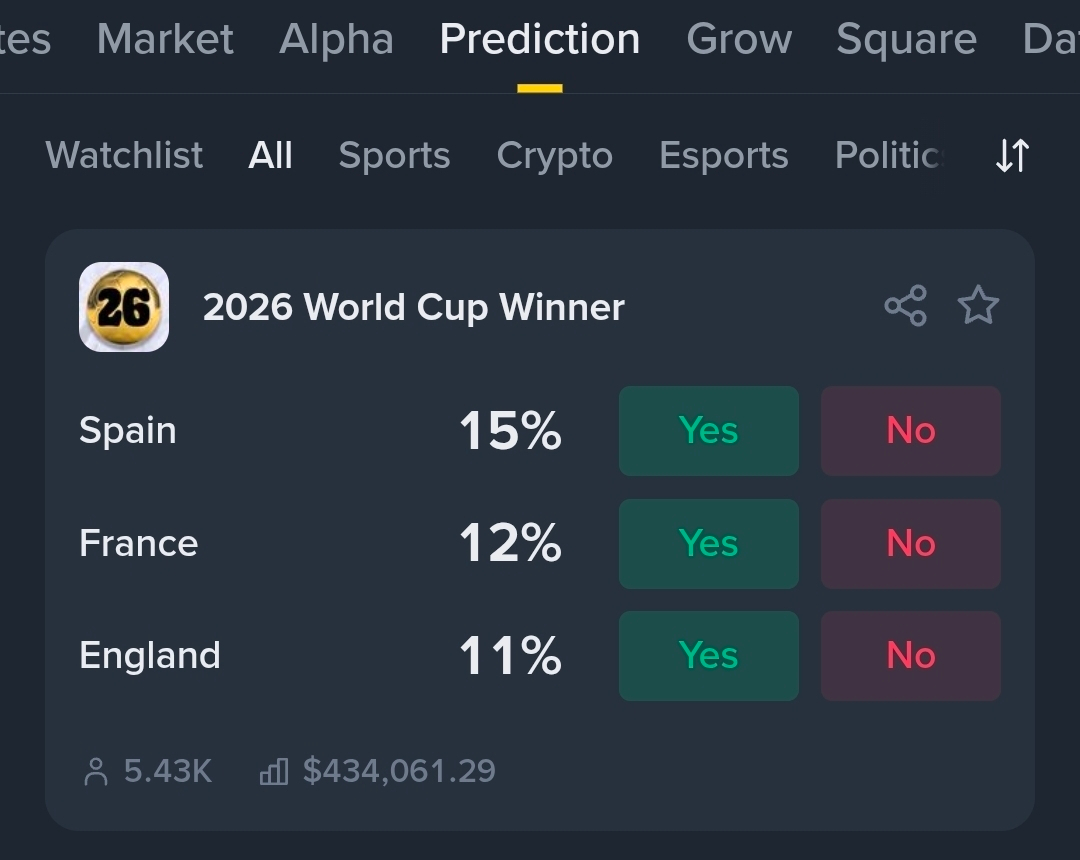Go to the Grow tab
The height and width of the screenshot is (860, 1080).
tap(739, 40)
